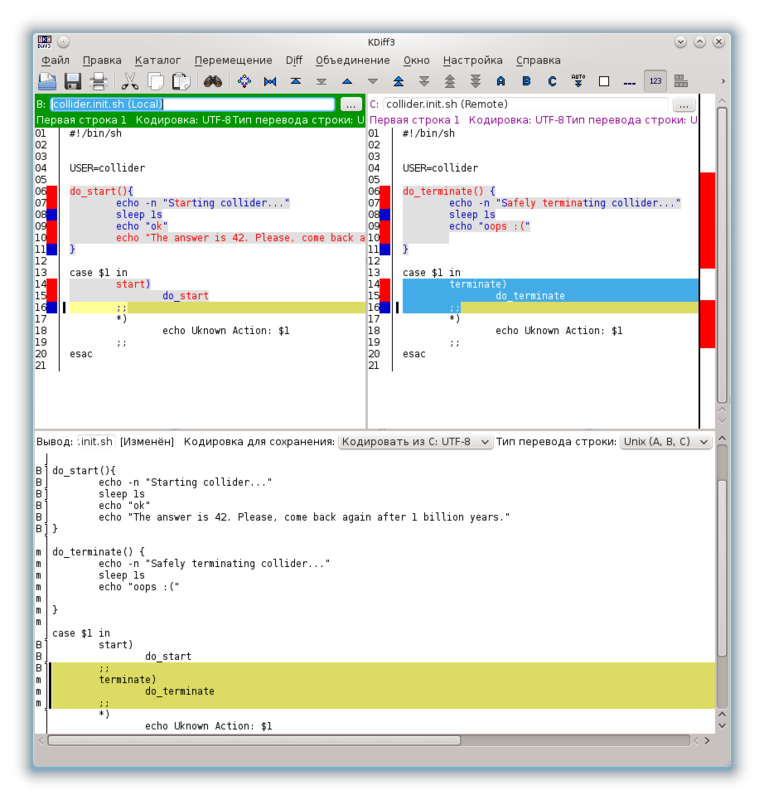The image size is (764, 800).
Task: Go to previous unsolved conflict triple arrow
Action: click(450, 81)
